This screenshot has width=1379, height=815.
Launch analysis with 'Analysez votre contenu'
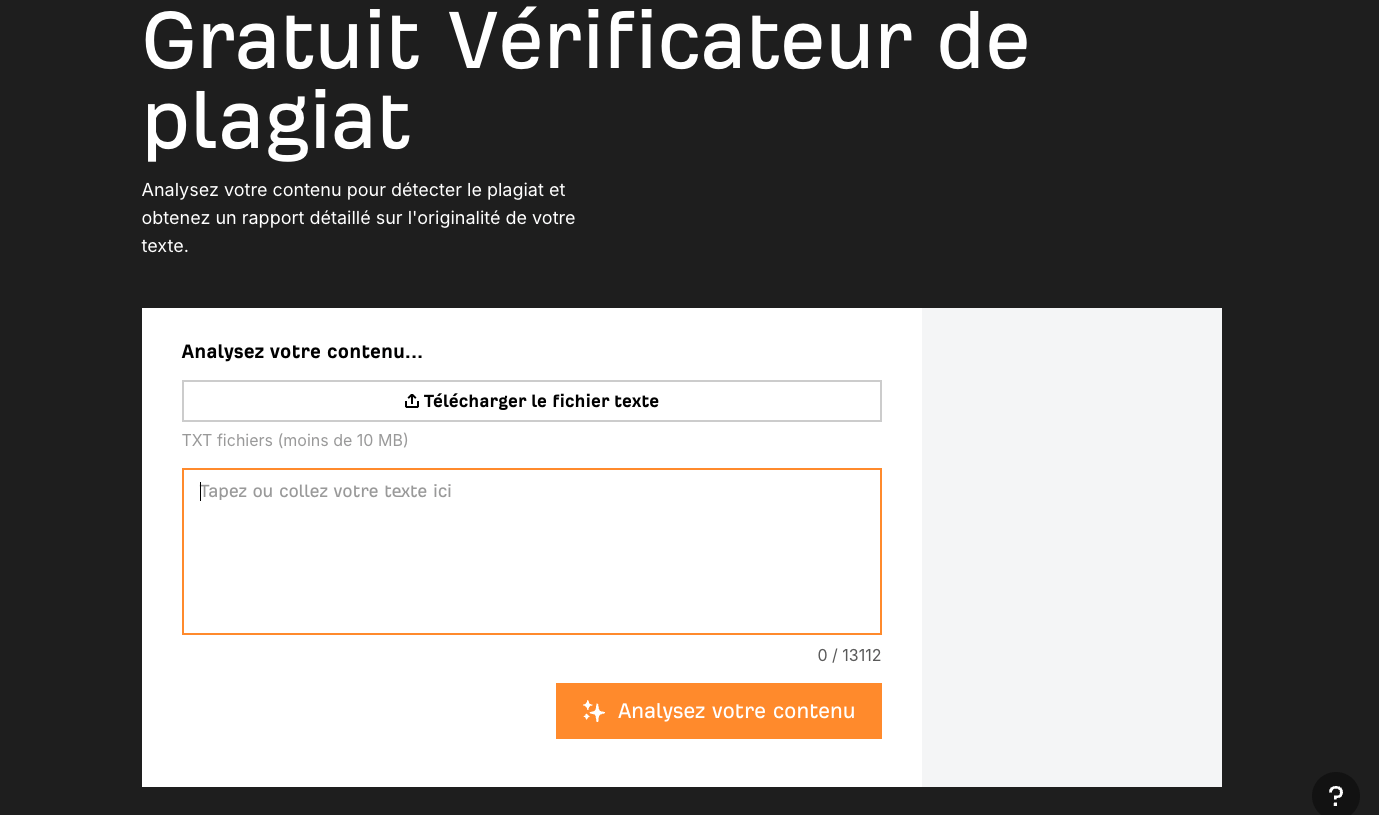pyautogui.click(x=719, y=711)
